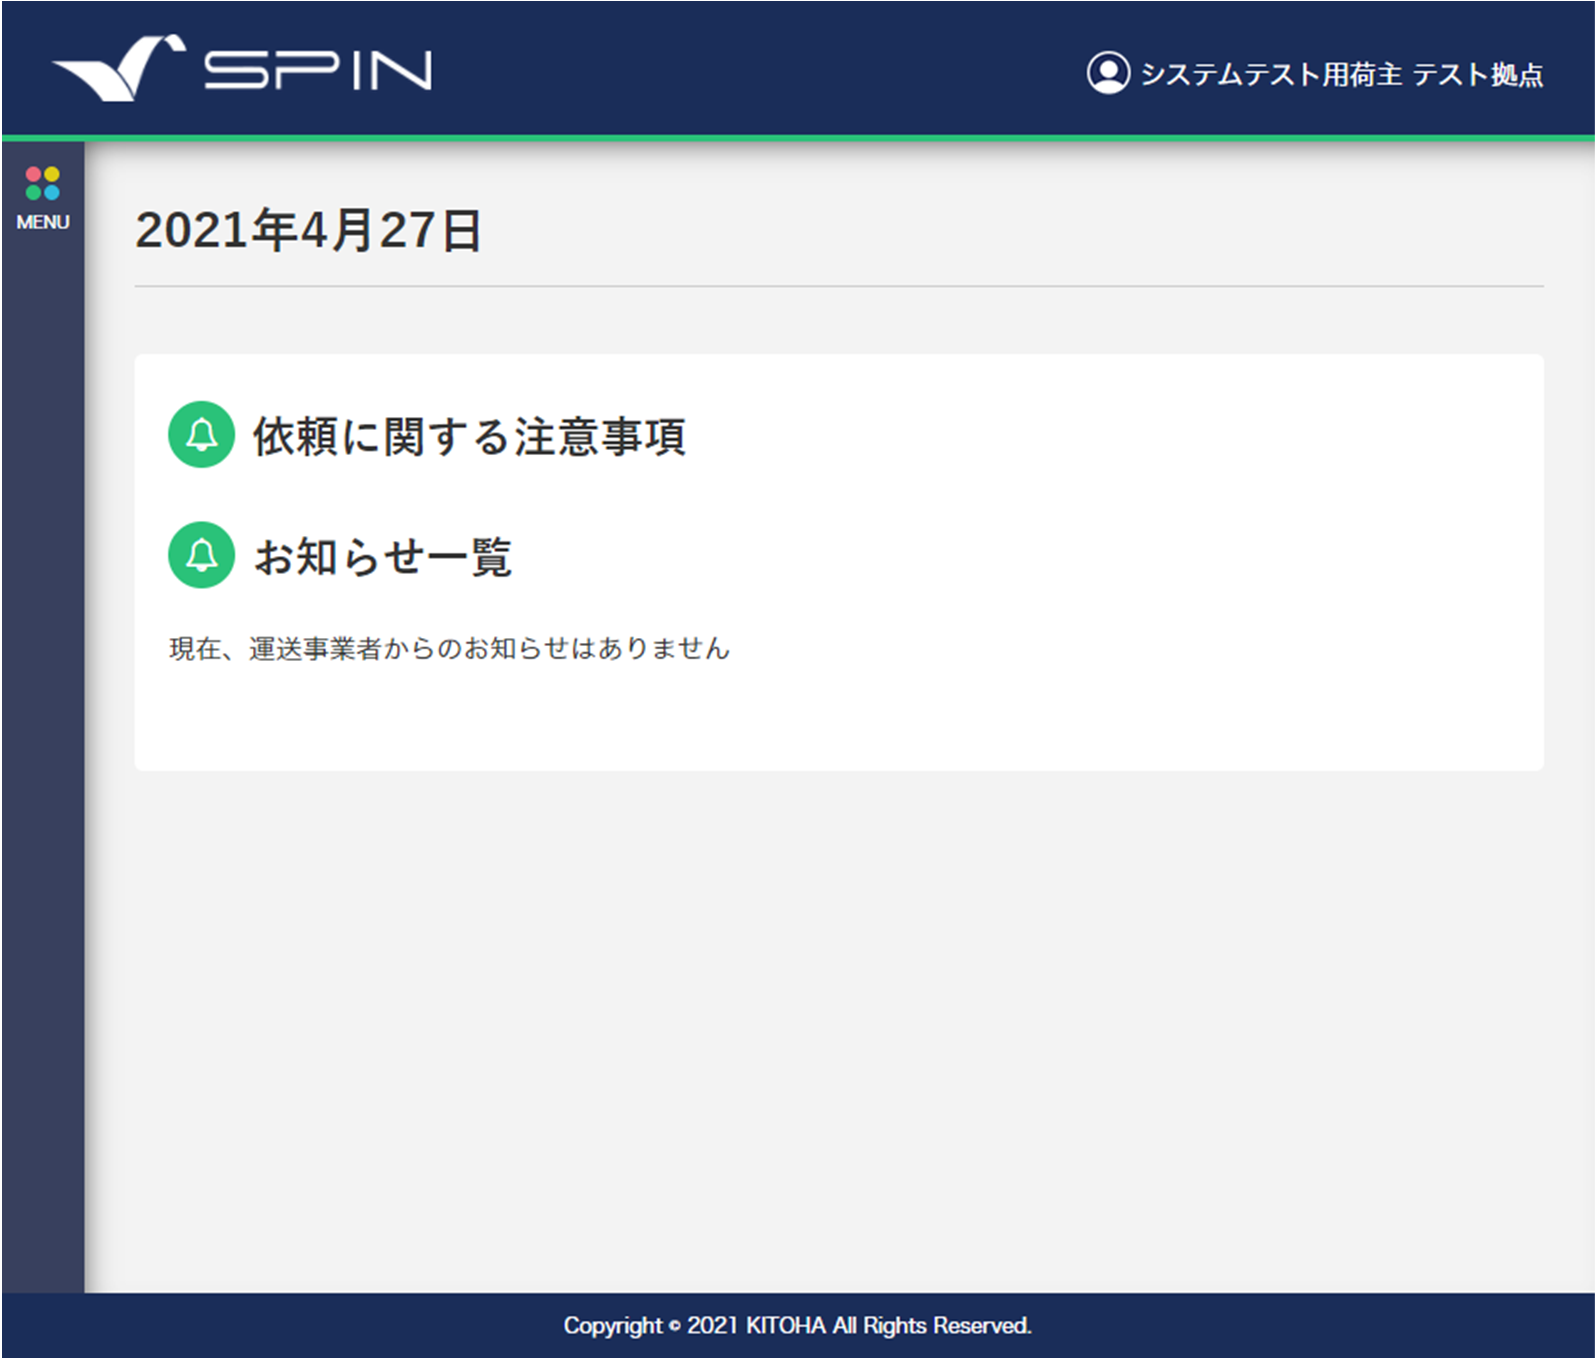This screenshot has height=1359, width=1596.
Task: Click the Copyright 2021 KITOHA footer text
Action: coord(797,1325)
